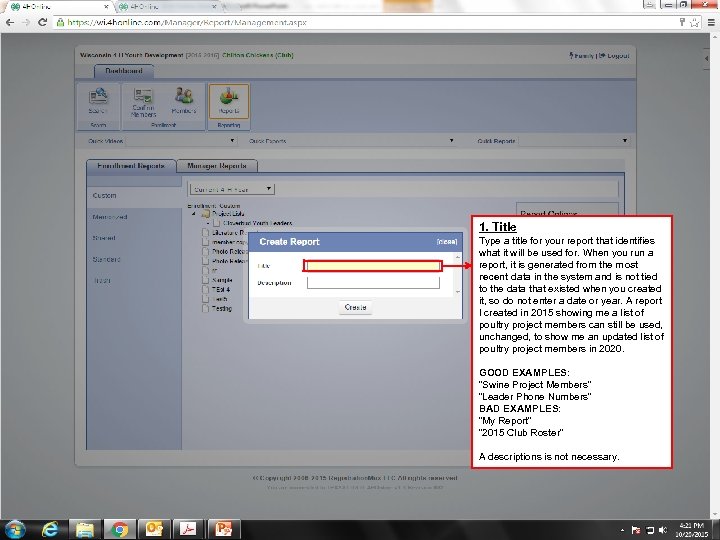Switch to the Manager Reports tab
The width and height of the screenshot is (720, 540).
(217, 166)
